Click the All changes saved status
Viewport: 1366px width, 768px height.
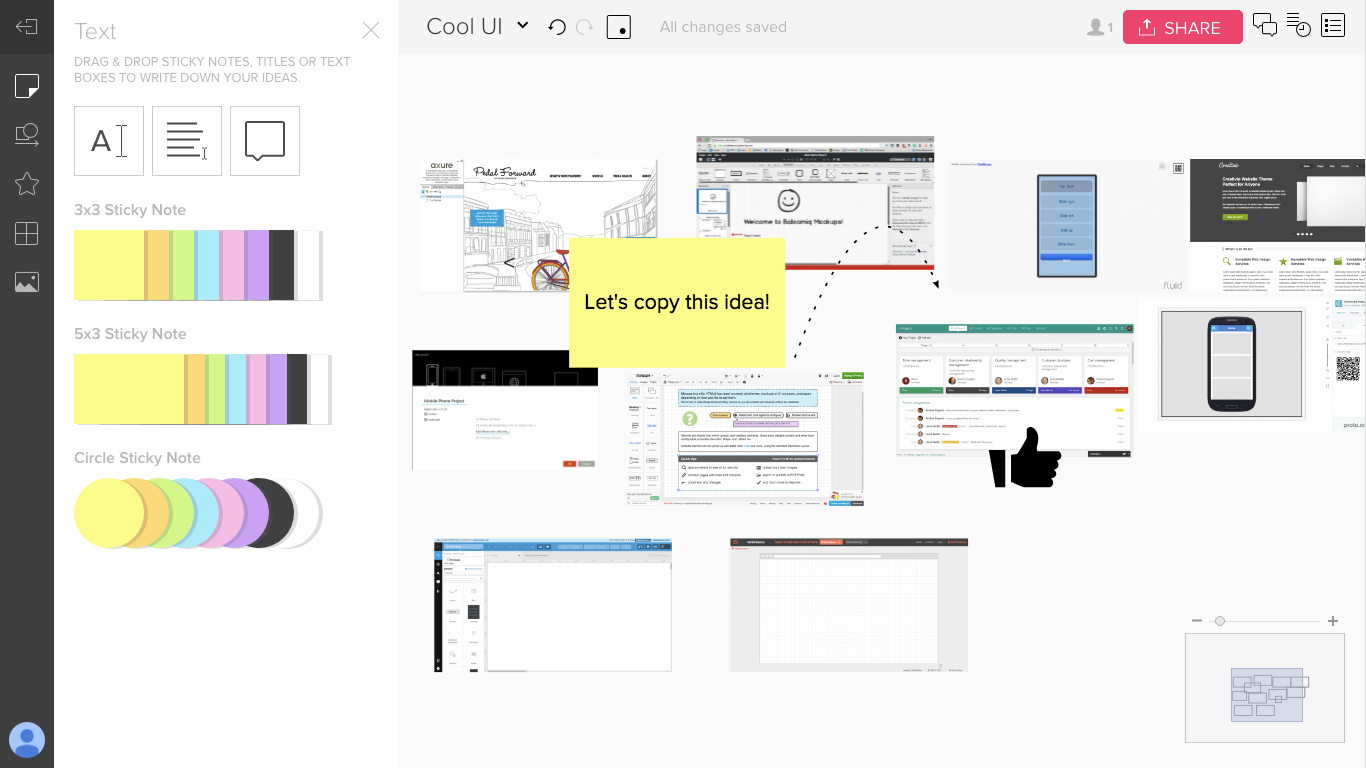point(723,27)
